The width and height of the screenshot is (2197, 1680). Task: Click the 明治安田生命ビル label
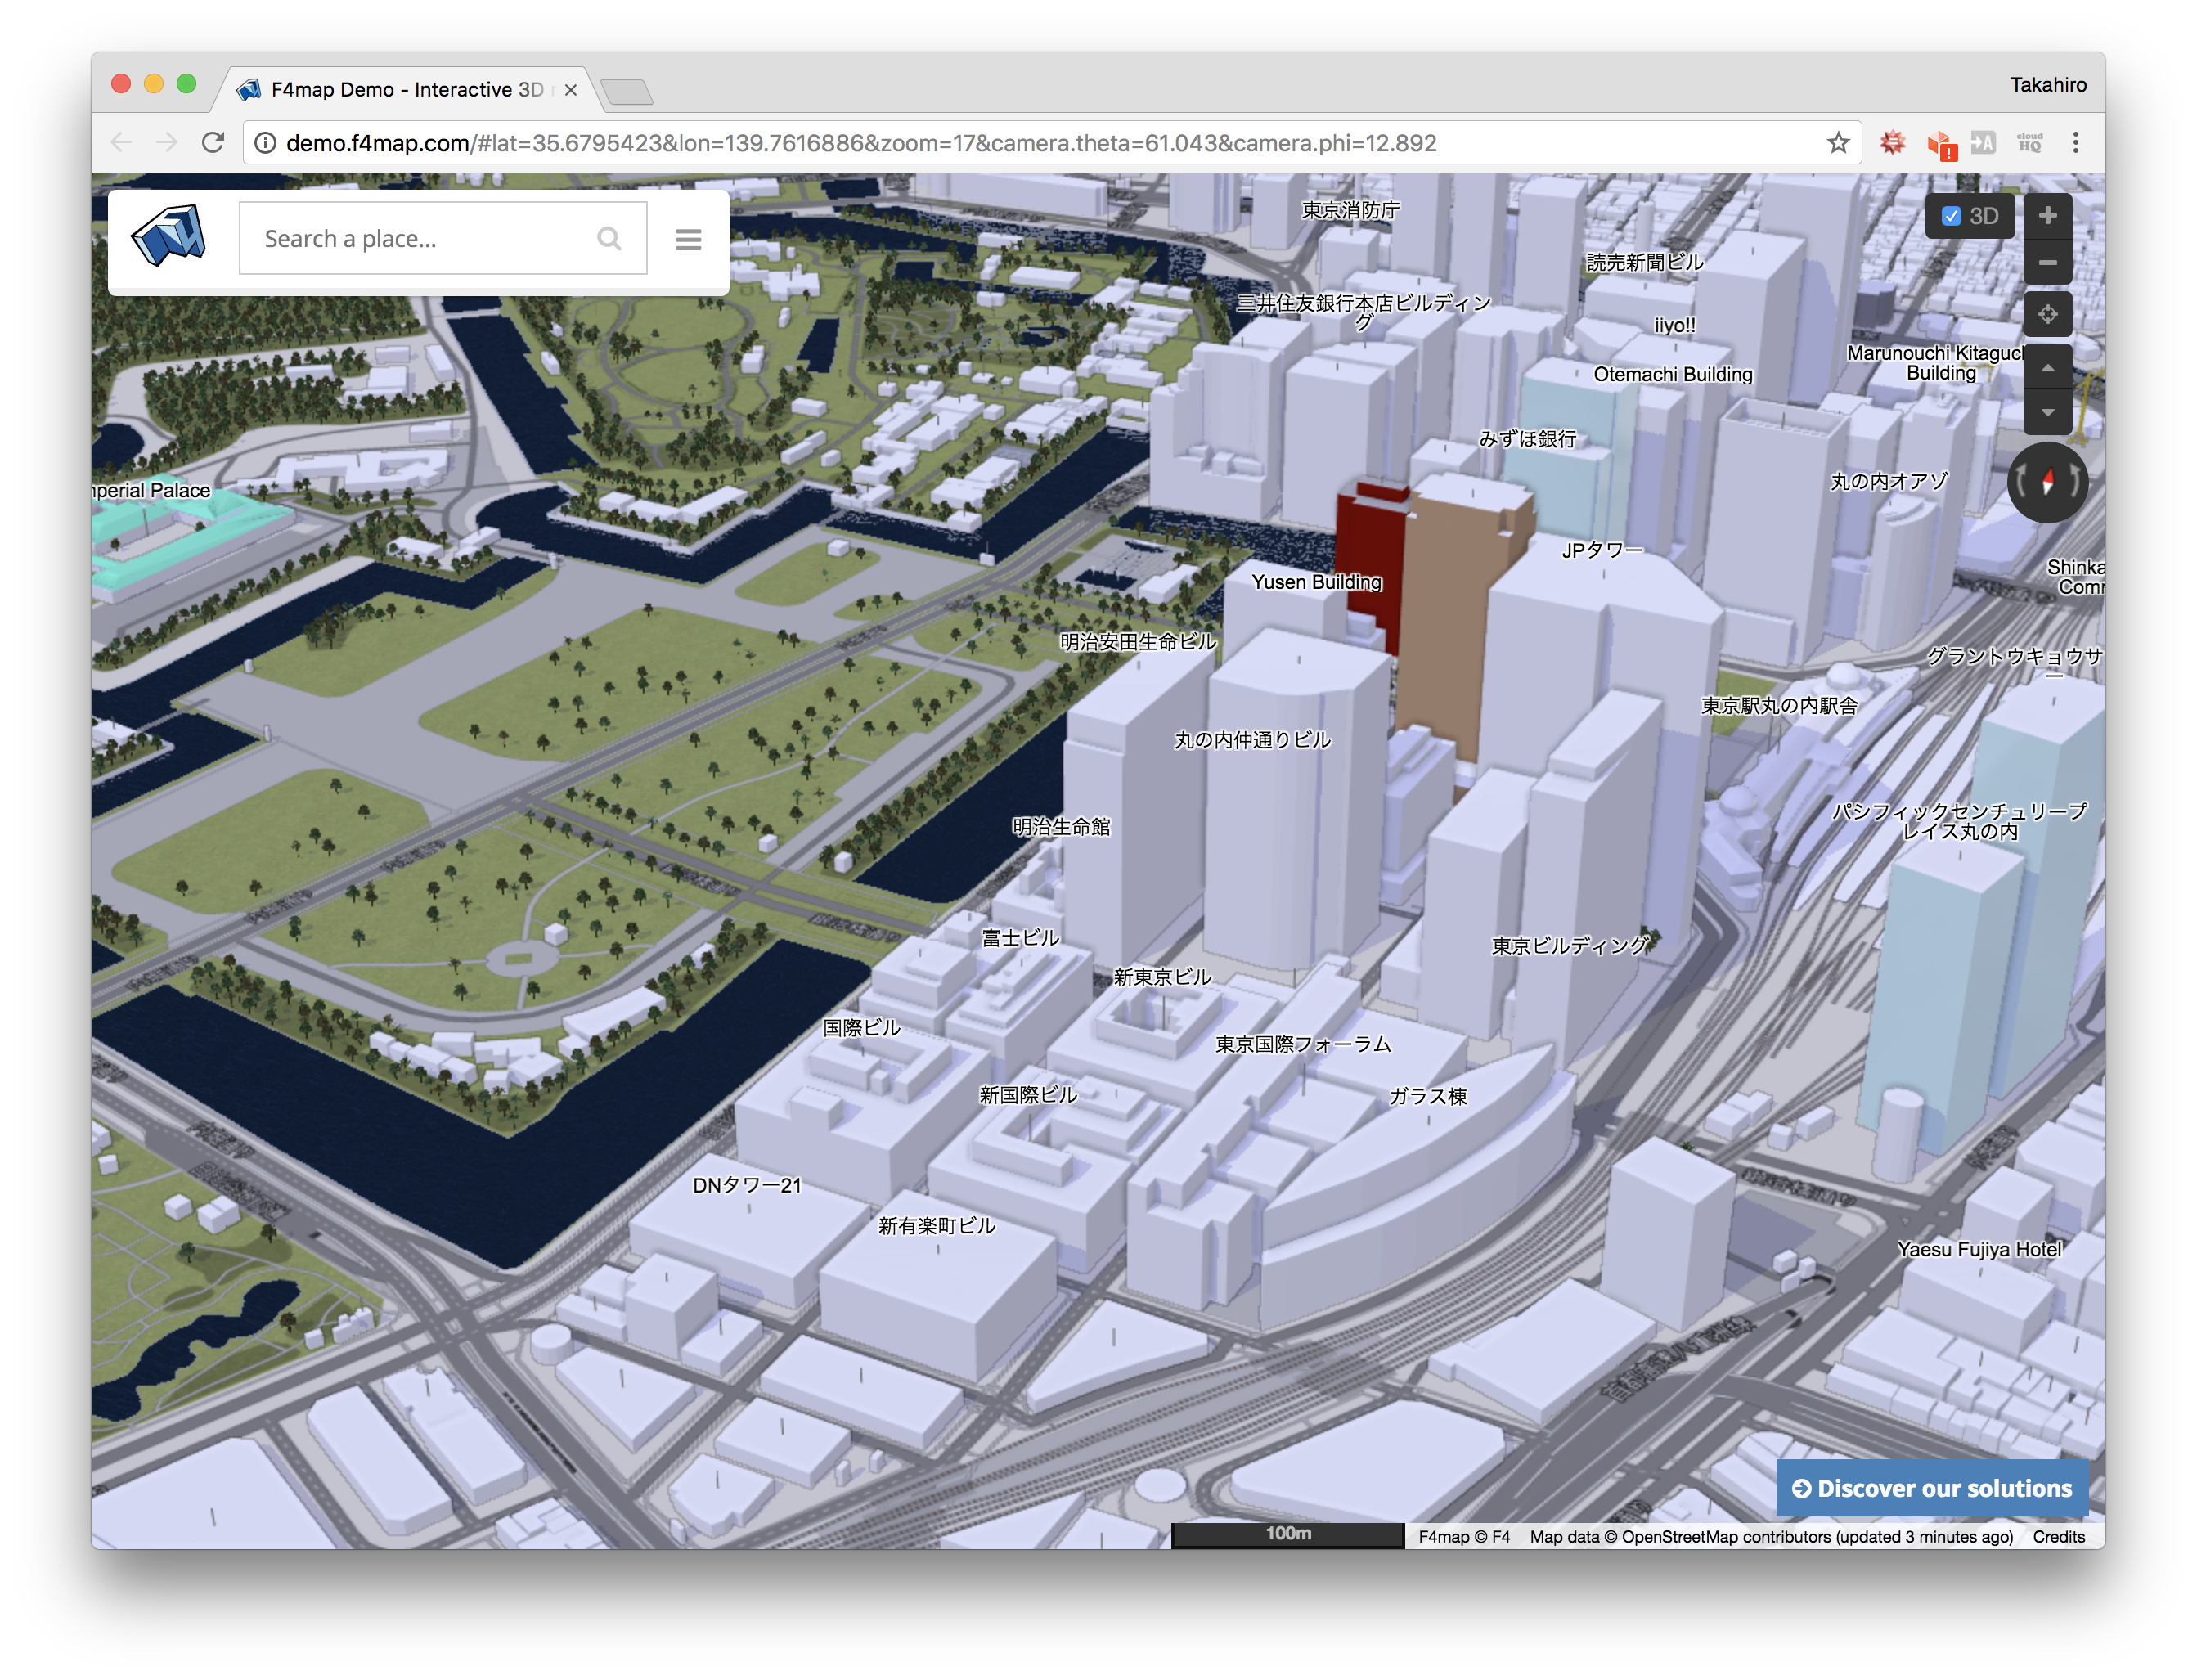coord(1137,642)
